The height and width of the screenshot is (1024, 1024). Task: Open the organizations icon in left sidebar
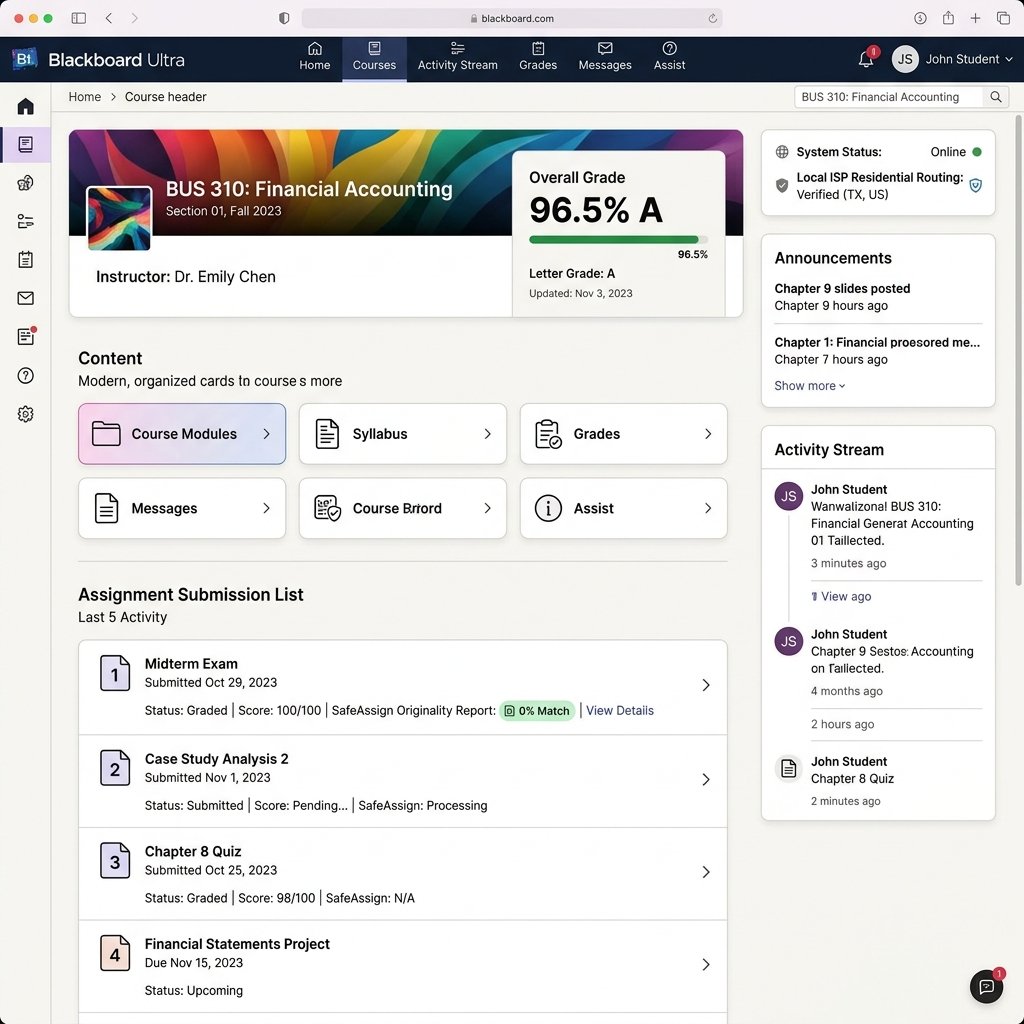coord(25,183)
